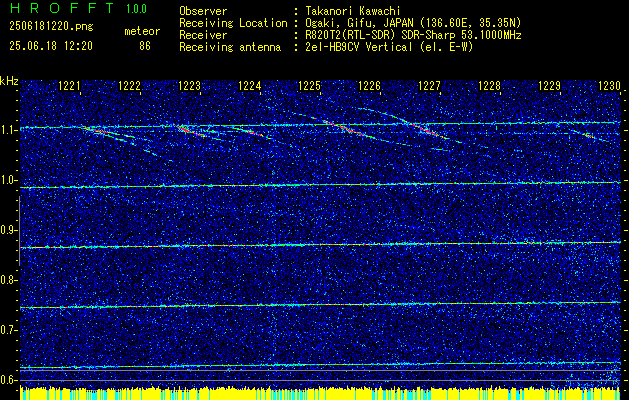Click the Observer field label
Viewport: 629px width, 400px height.
pos(203,11)
